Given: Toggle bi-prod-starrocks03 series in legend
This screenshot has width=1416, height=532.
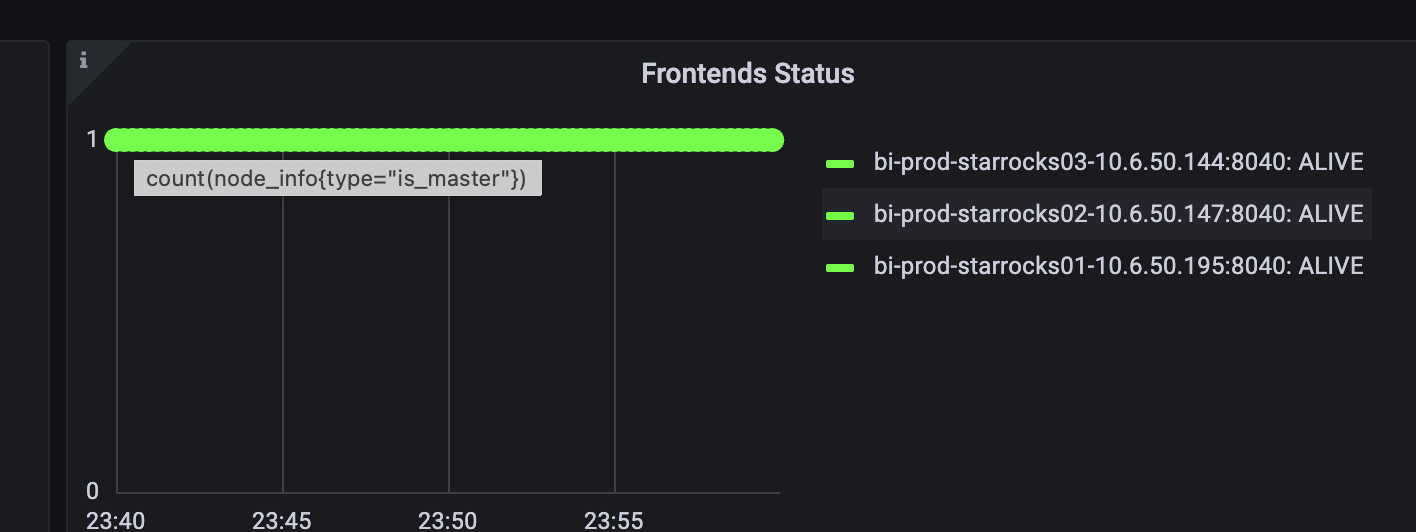Looking at the screenshot, I should click(x=1118, y=162).
